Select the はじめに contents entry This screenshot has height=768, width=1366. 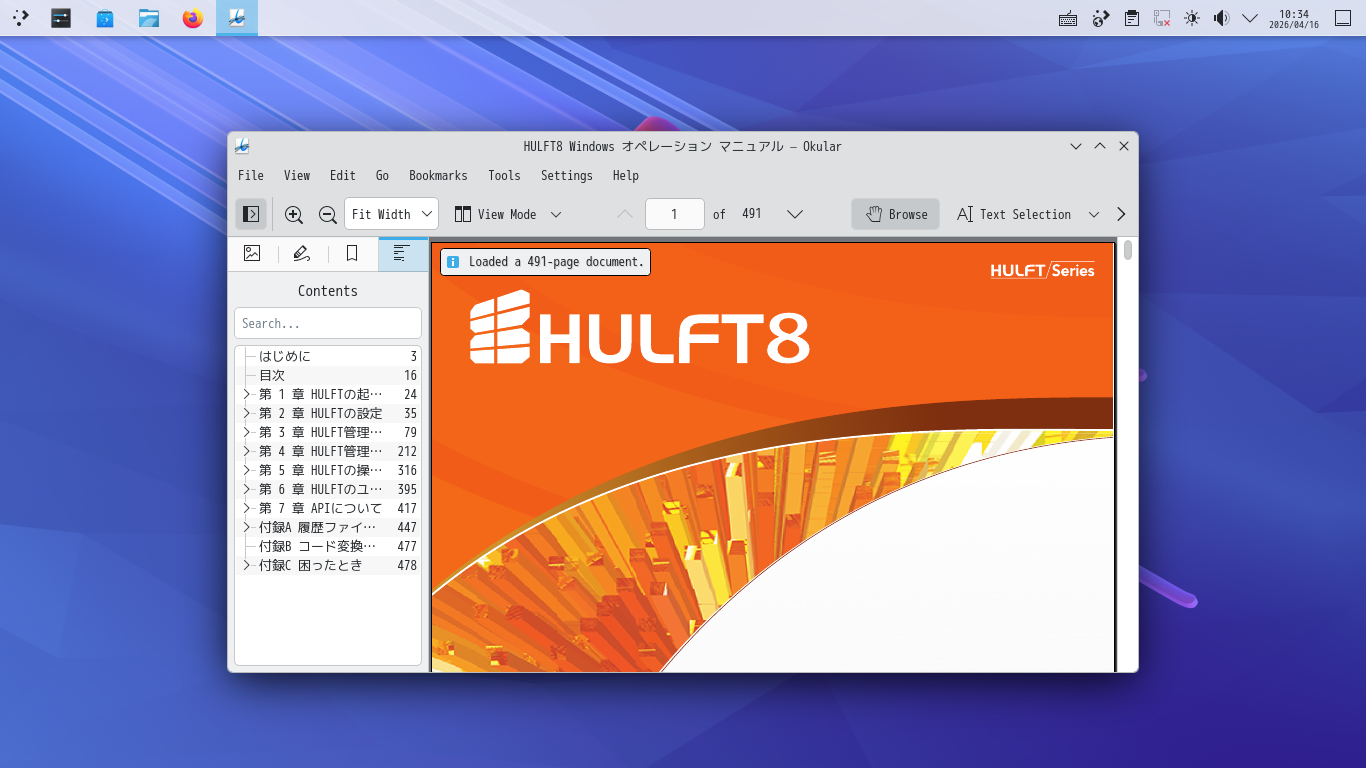point(328,356)
